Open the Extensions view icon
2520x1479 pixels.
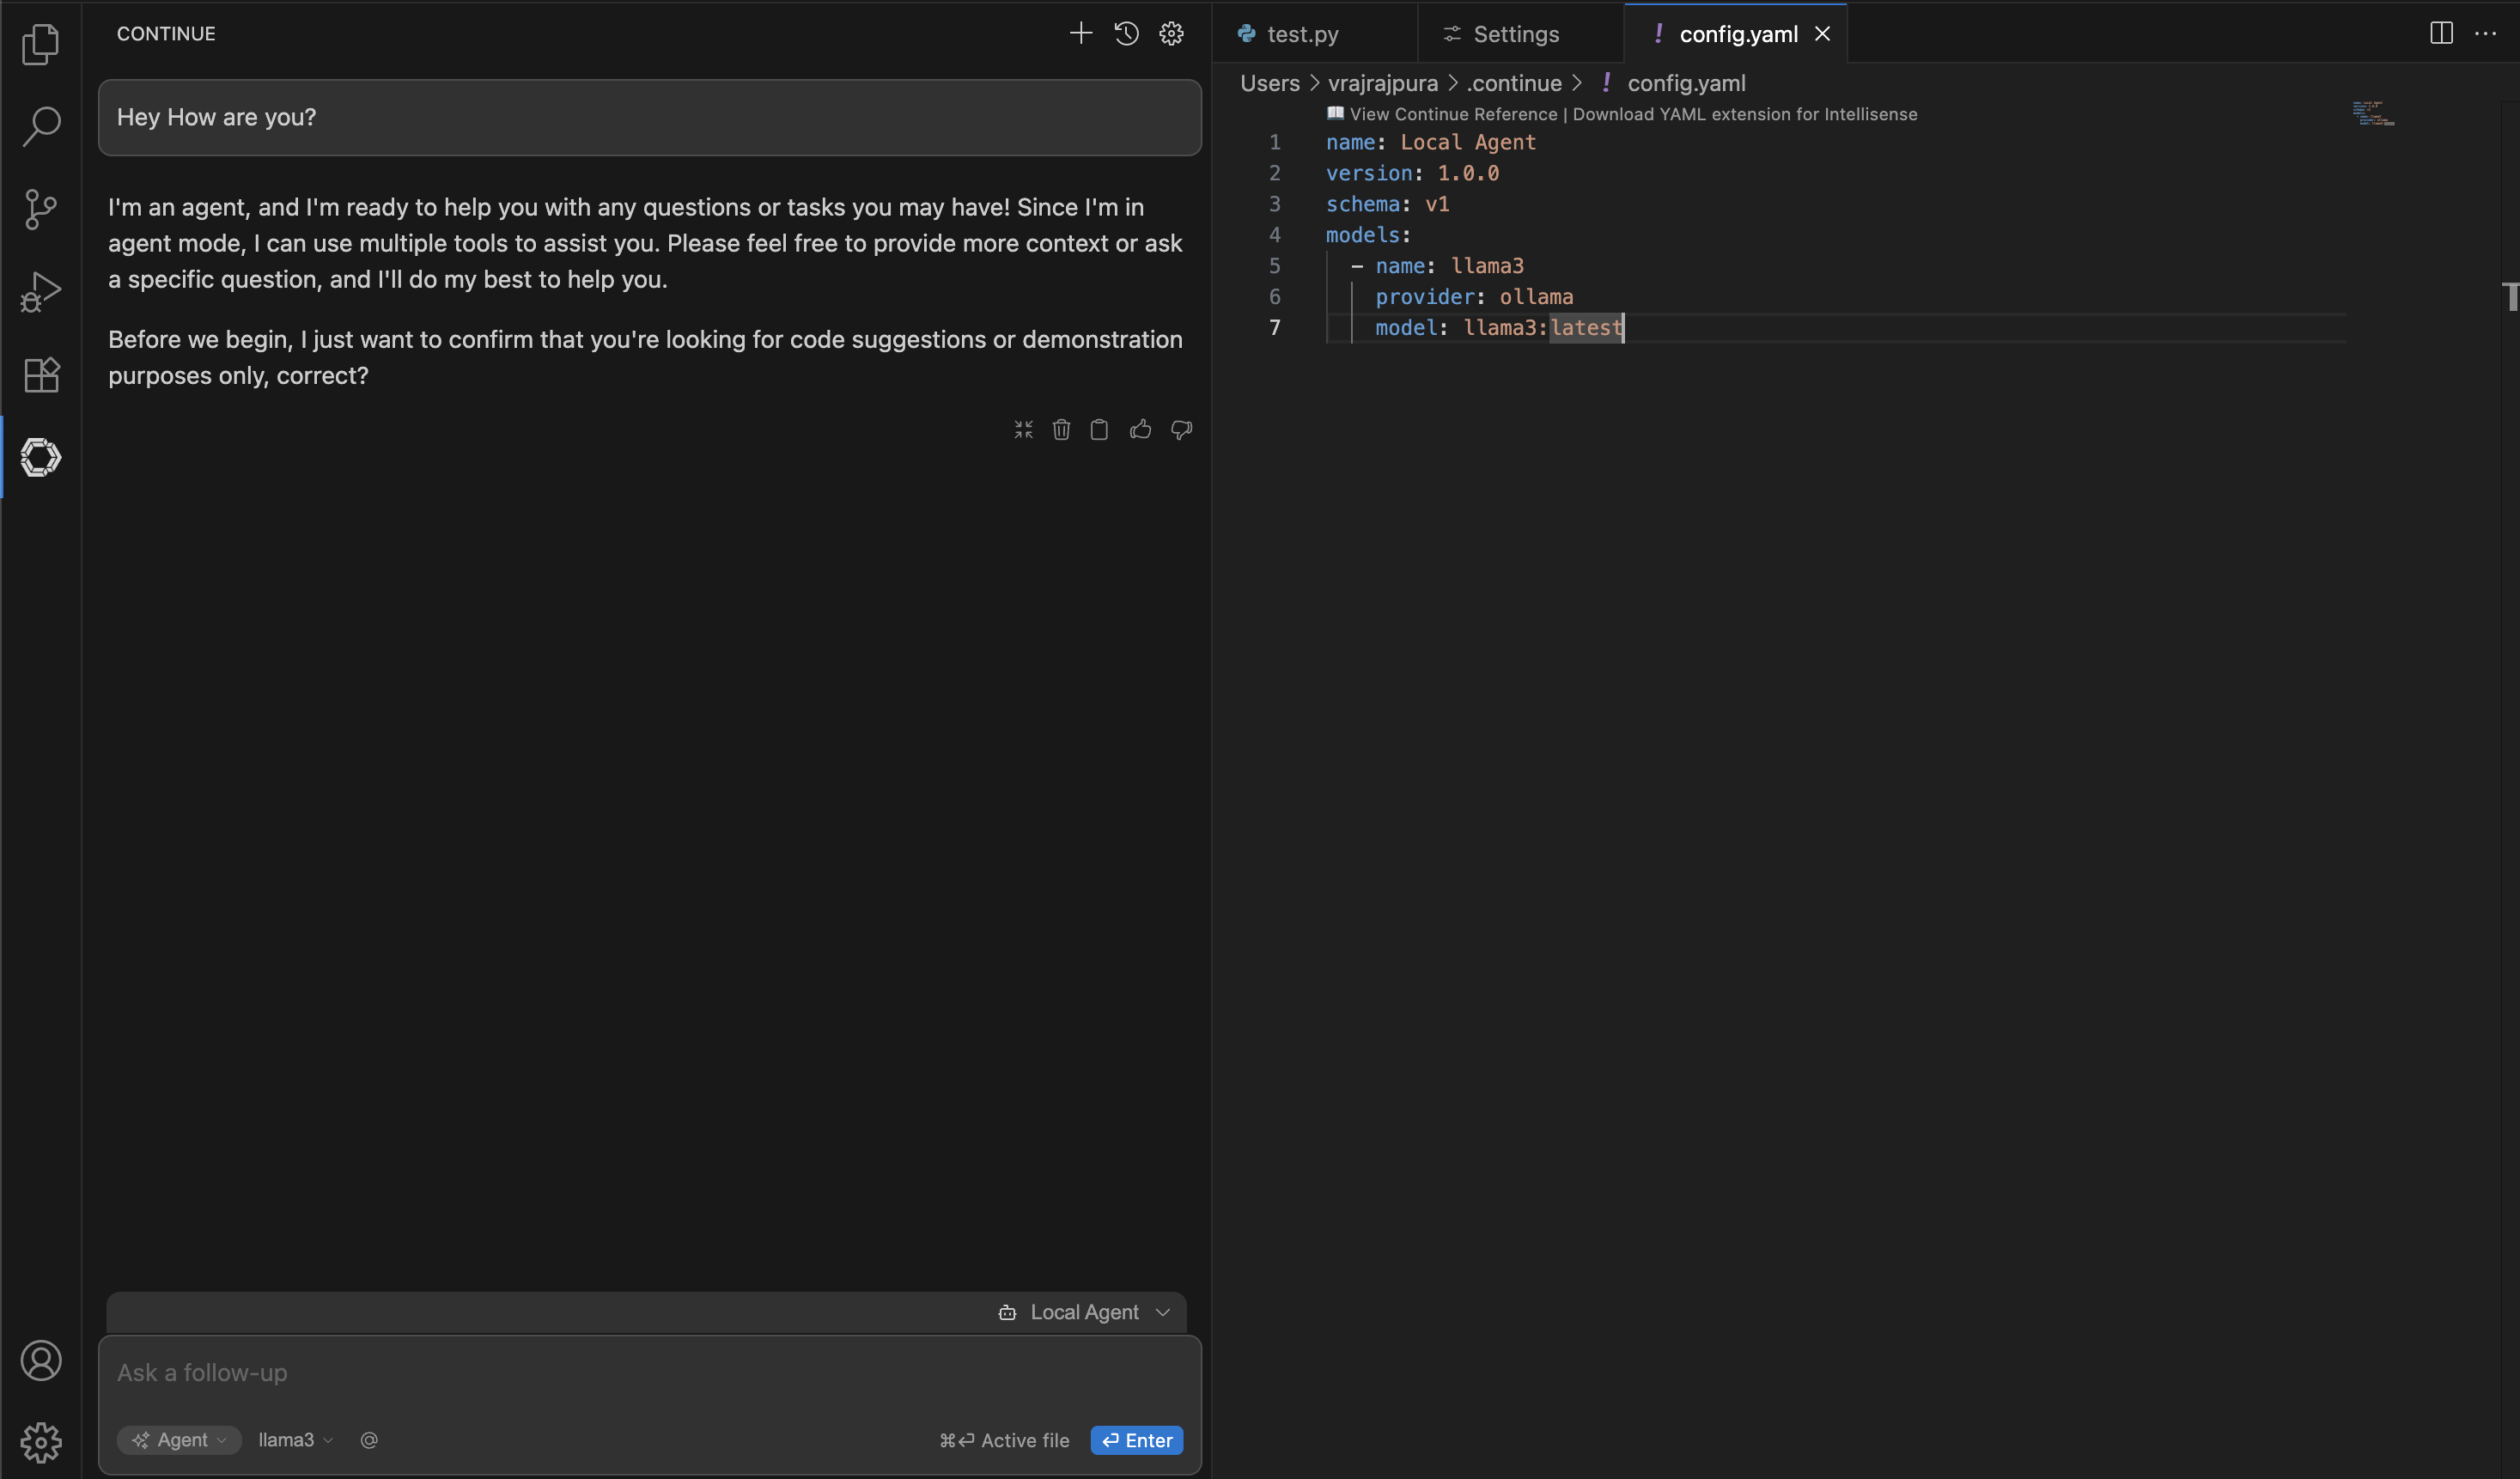pyautogui.click(x=41, y=375)
